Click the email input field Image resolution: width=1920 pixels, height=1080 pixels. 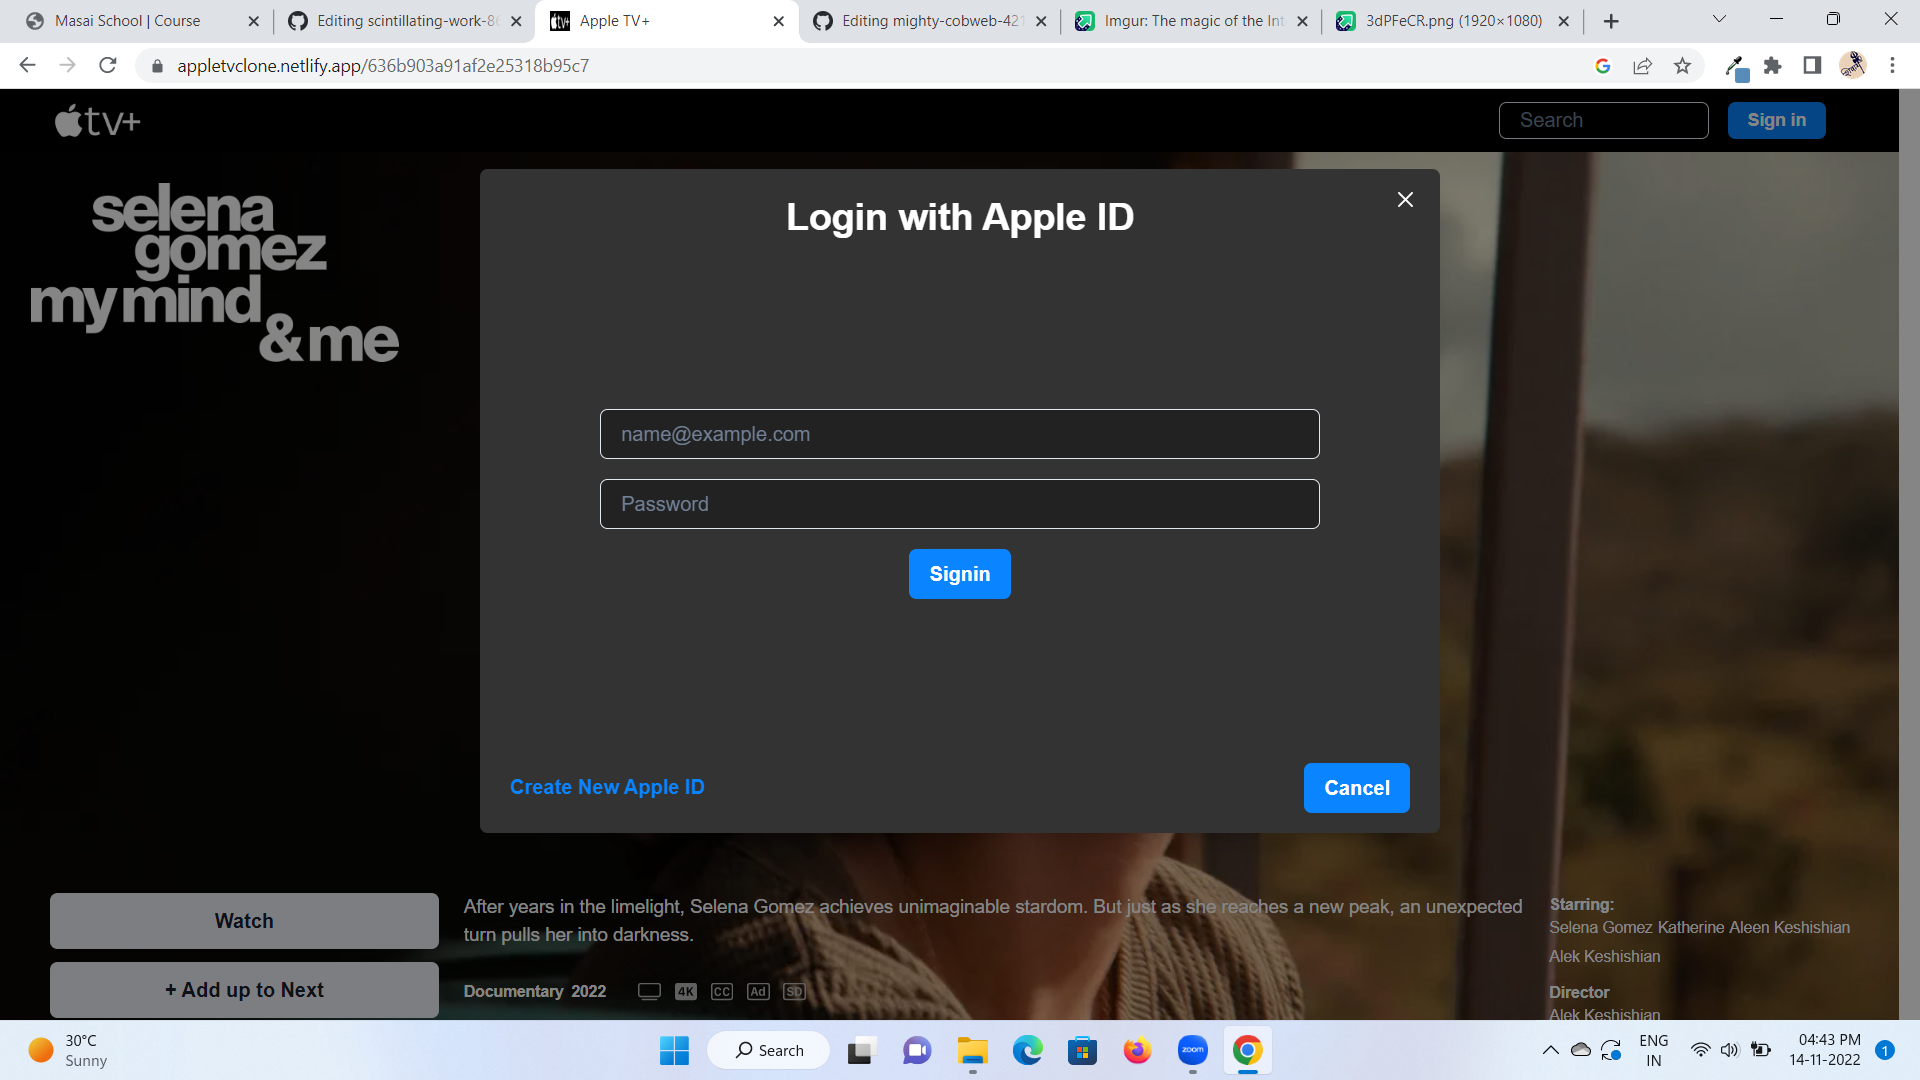coord(960,434)
